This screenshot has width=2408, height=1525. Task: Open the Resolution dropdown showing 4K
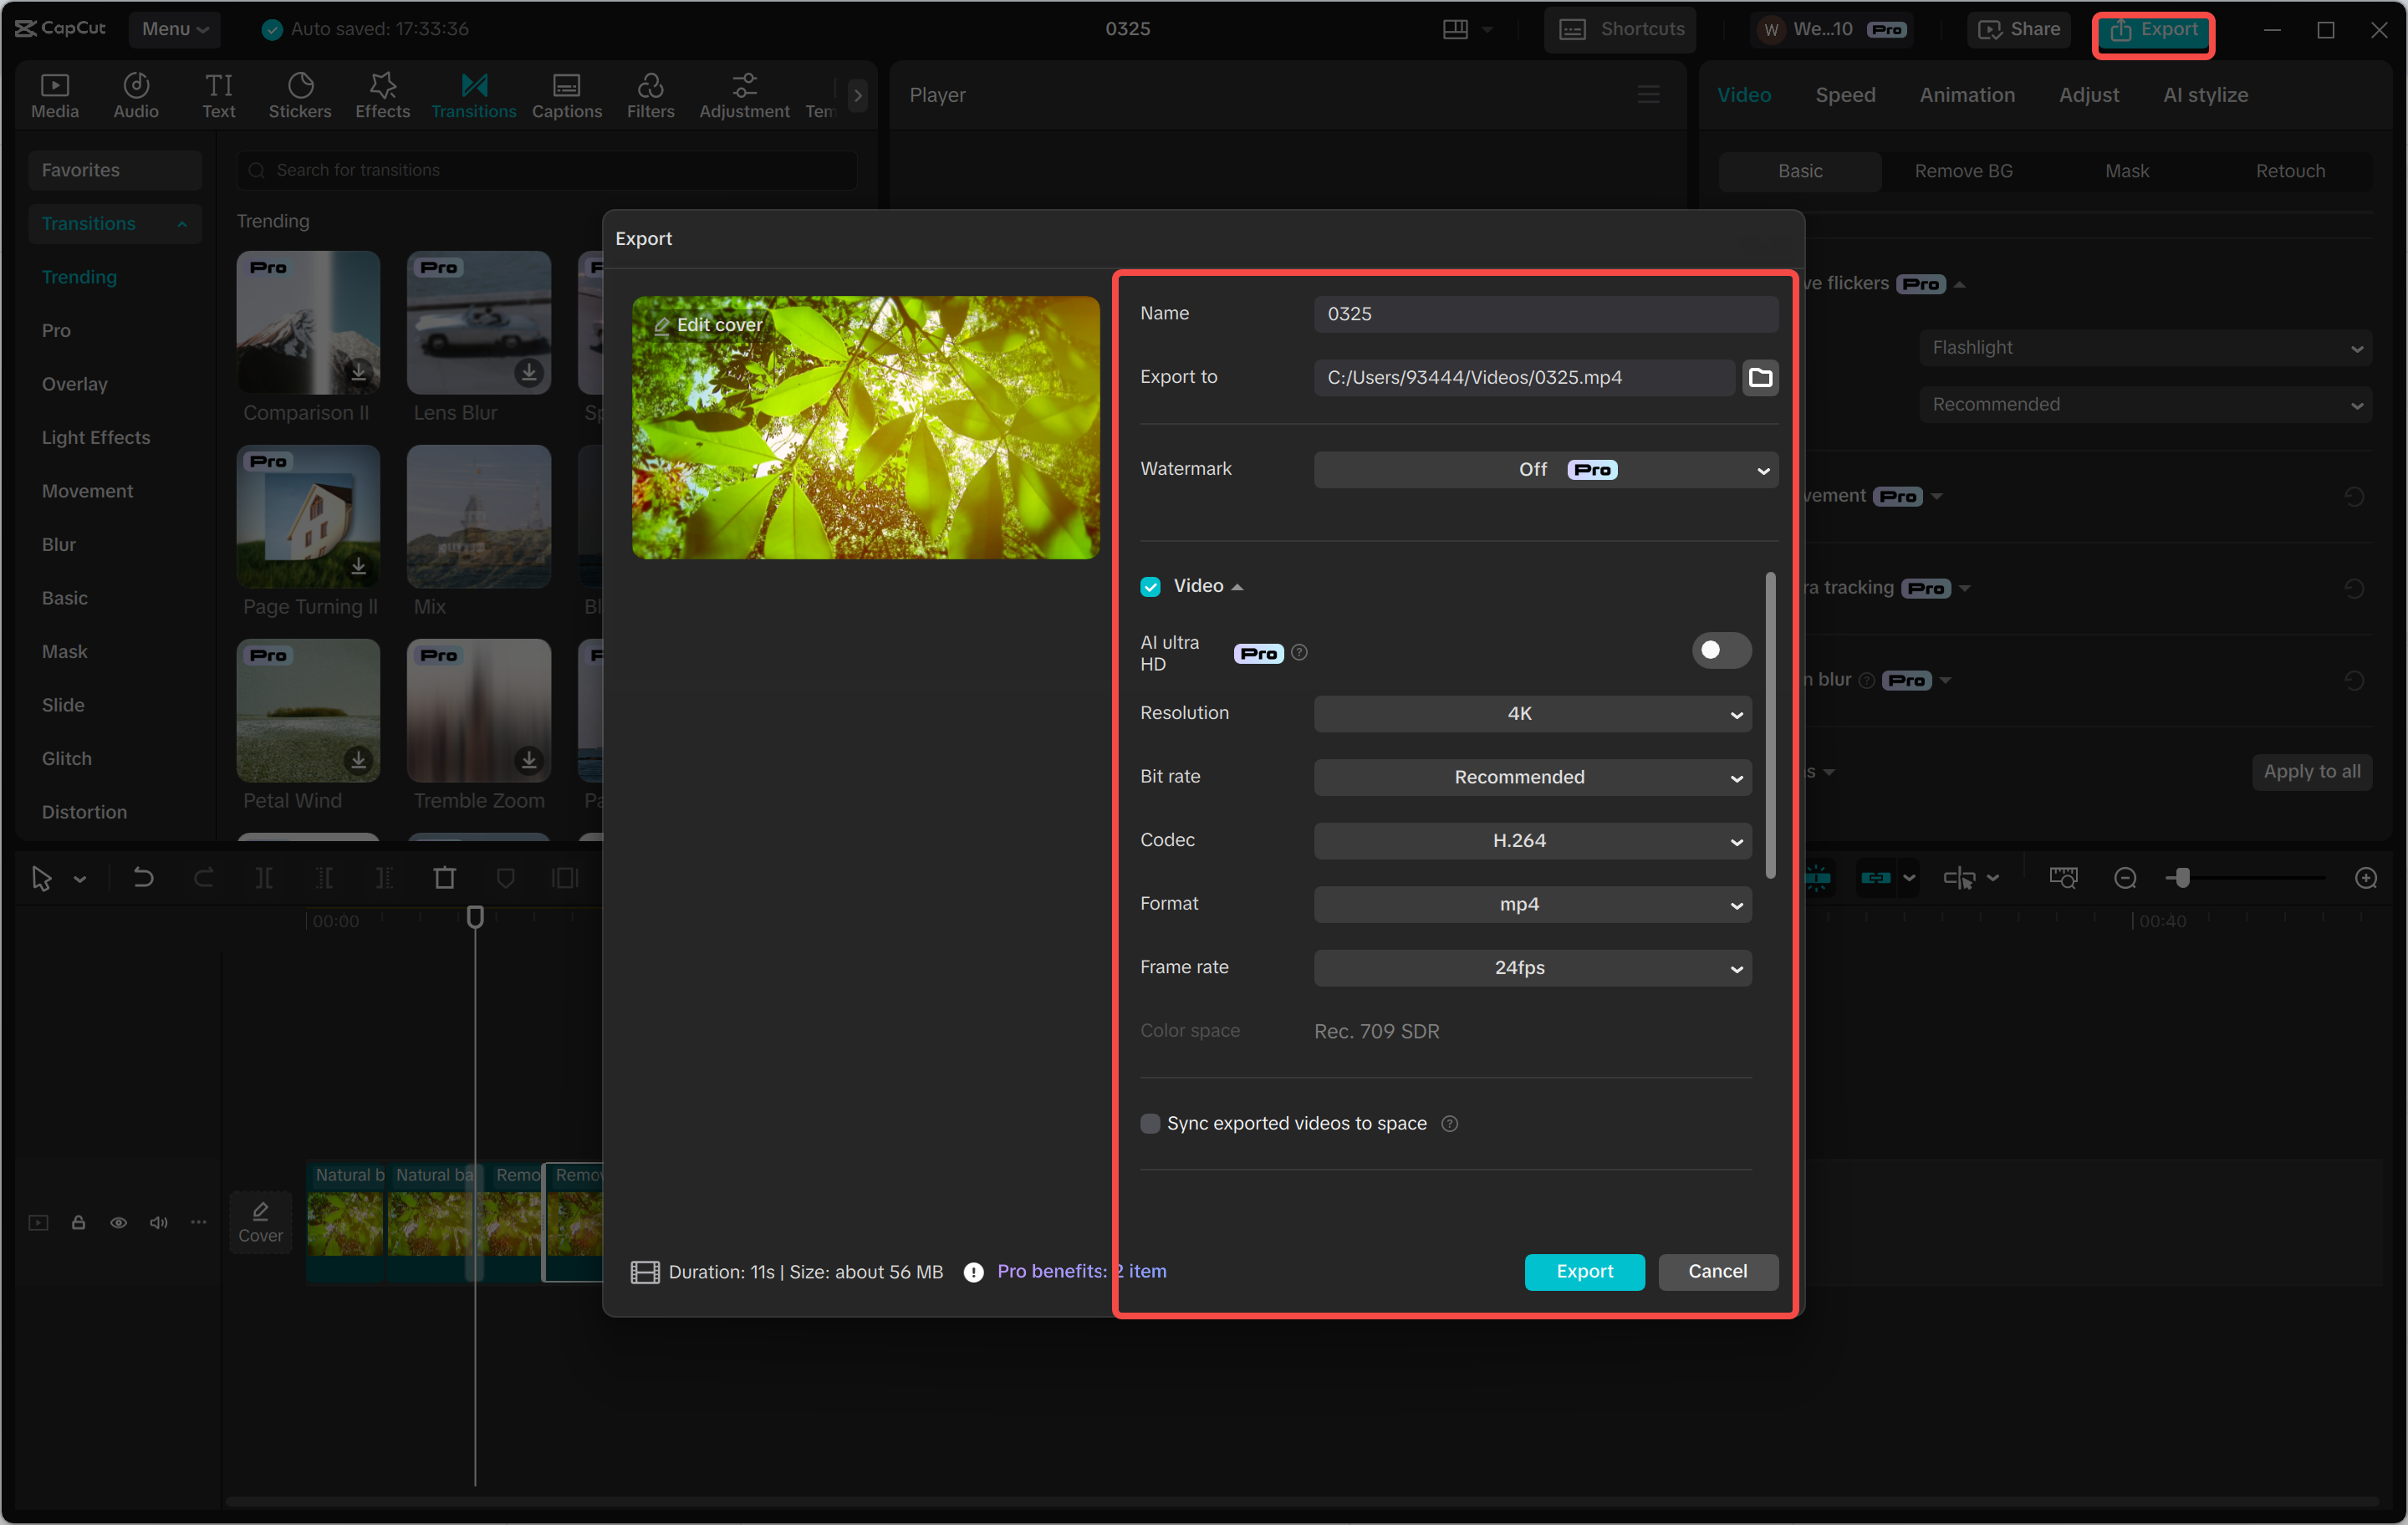click(x=1532, y=713)
